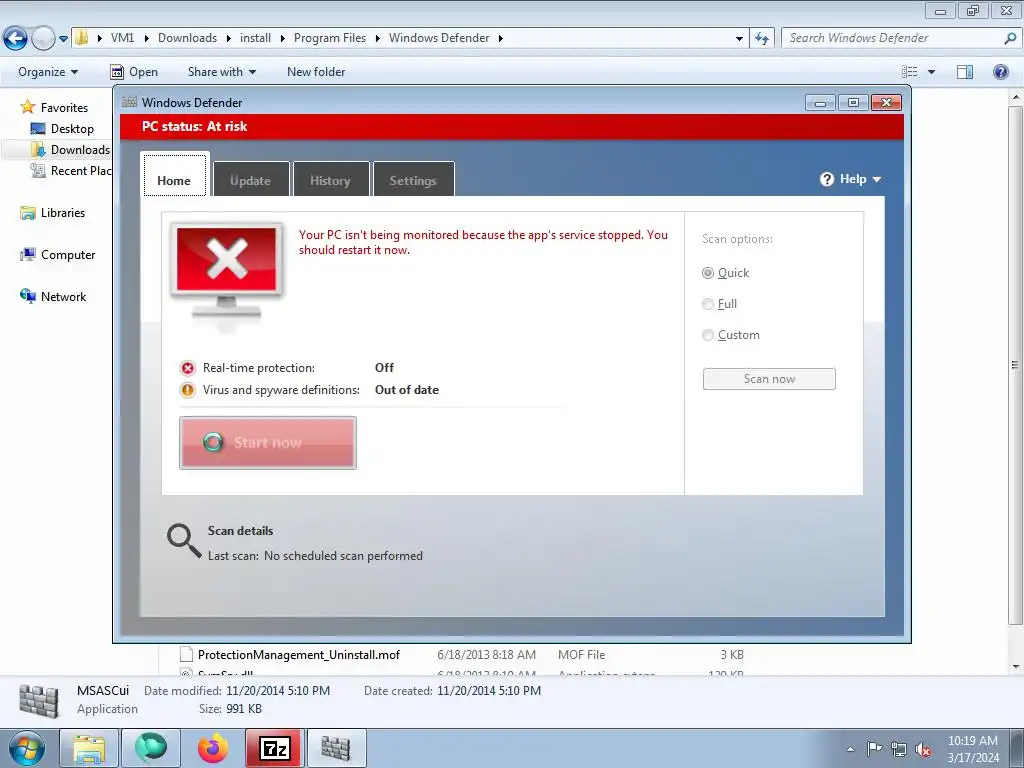This screenshot has width=1024, height=768.
Task: Click VM1 in the address breadcrumb
Action: pyautogui.click(x=122, y=38)
